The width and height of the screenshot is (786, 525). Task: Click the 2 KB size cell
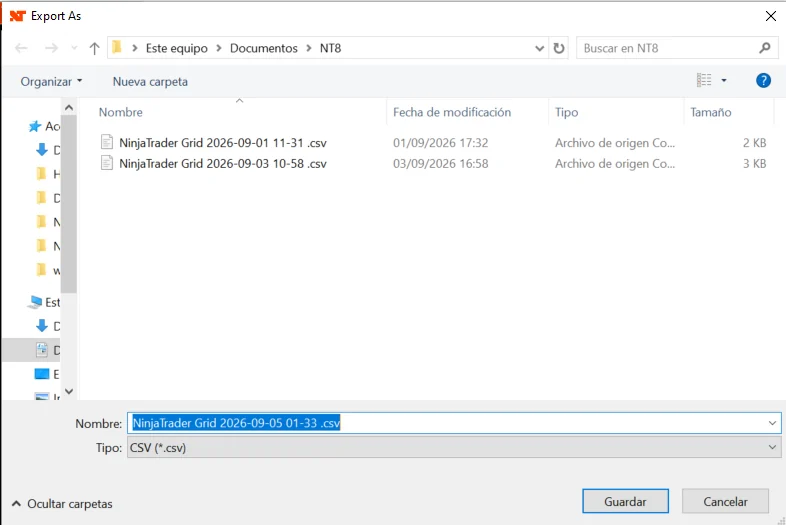tap(754, 143)
